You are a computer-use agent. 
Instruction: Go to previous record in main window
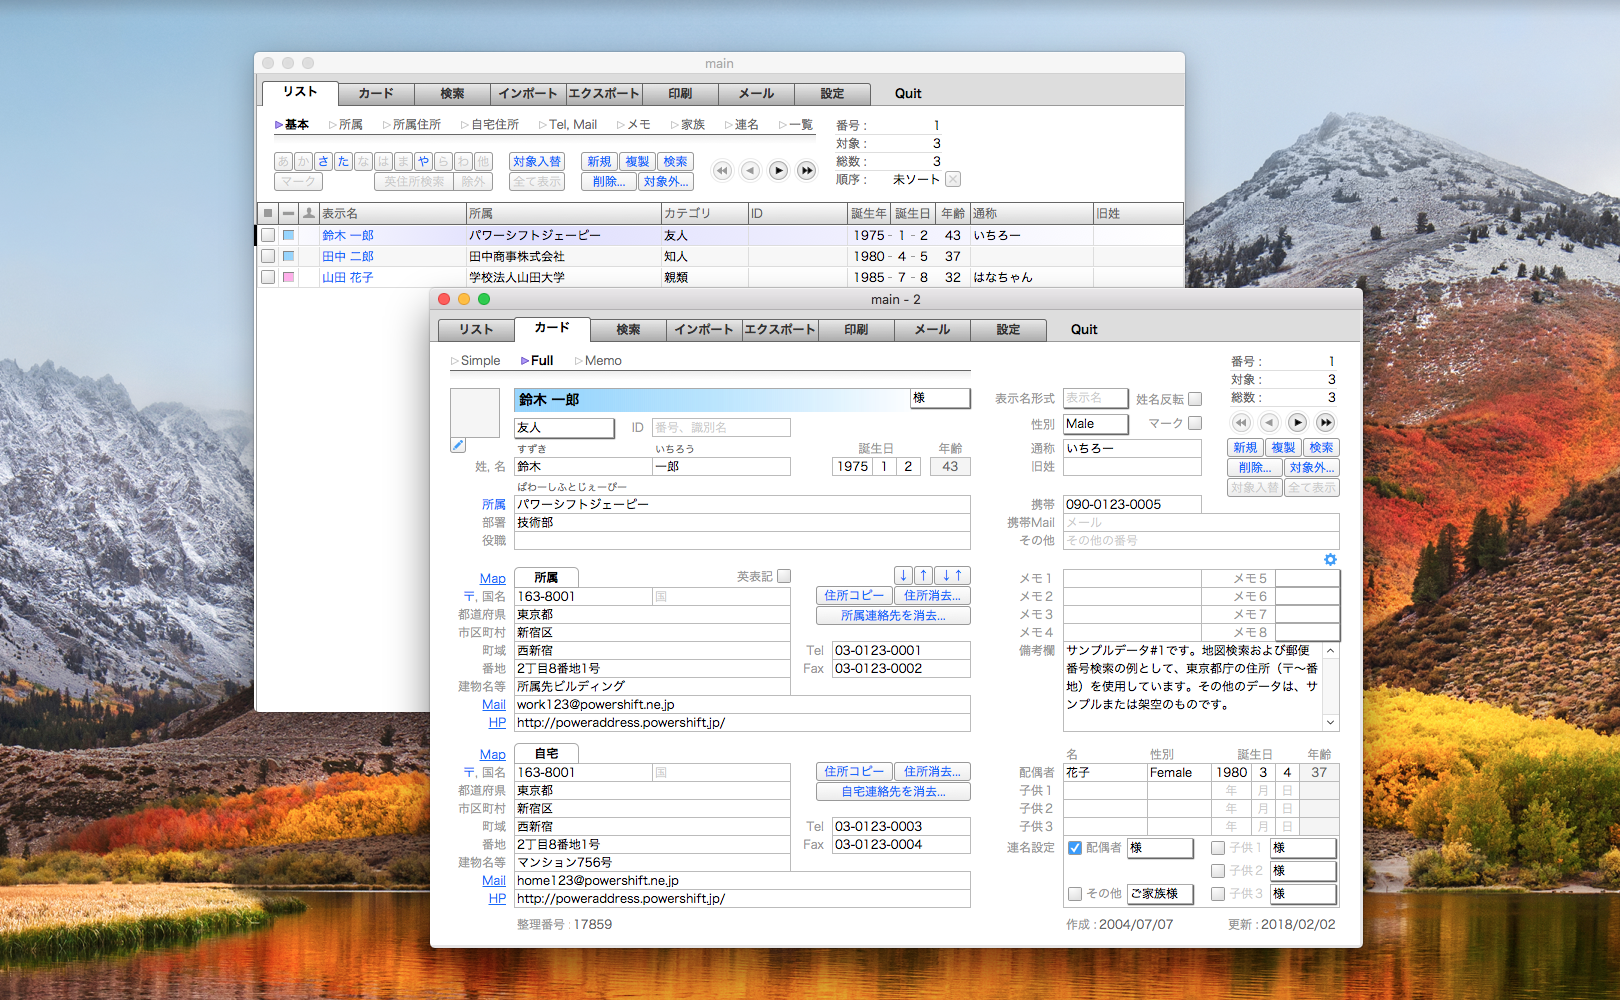[x=750, y=171]
